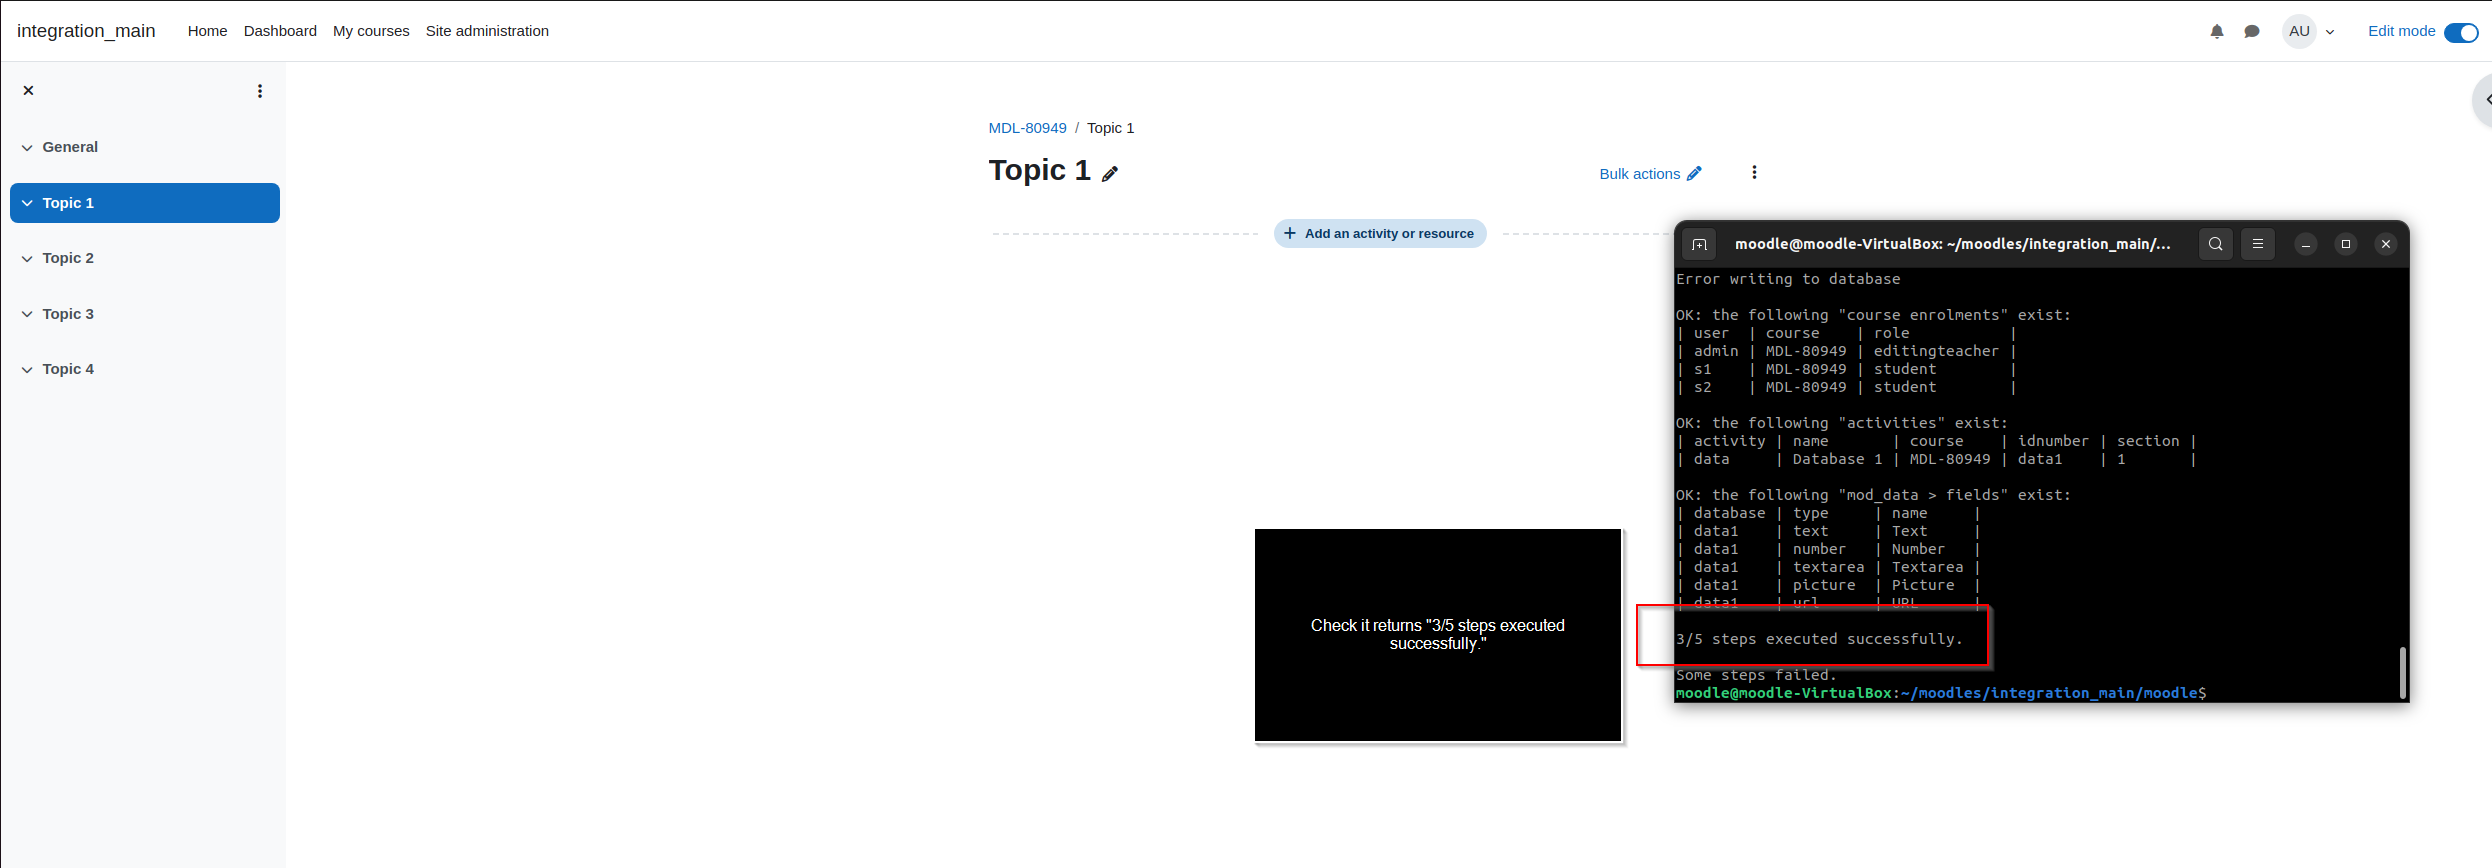
Task: Minimize the terminal window
Action: (x=2306, y=244)
